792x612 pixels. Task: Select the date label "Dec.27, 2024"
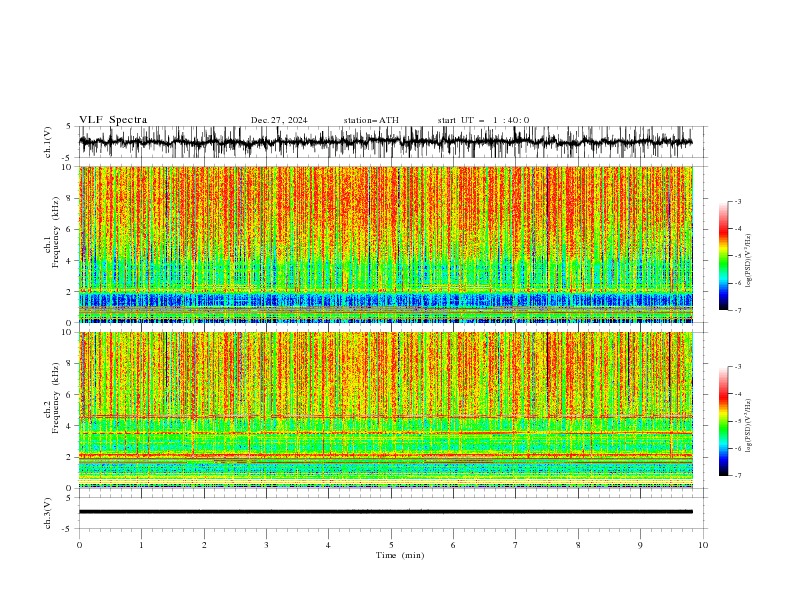279,120
